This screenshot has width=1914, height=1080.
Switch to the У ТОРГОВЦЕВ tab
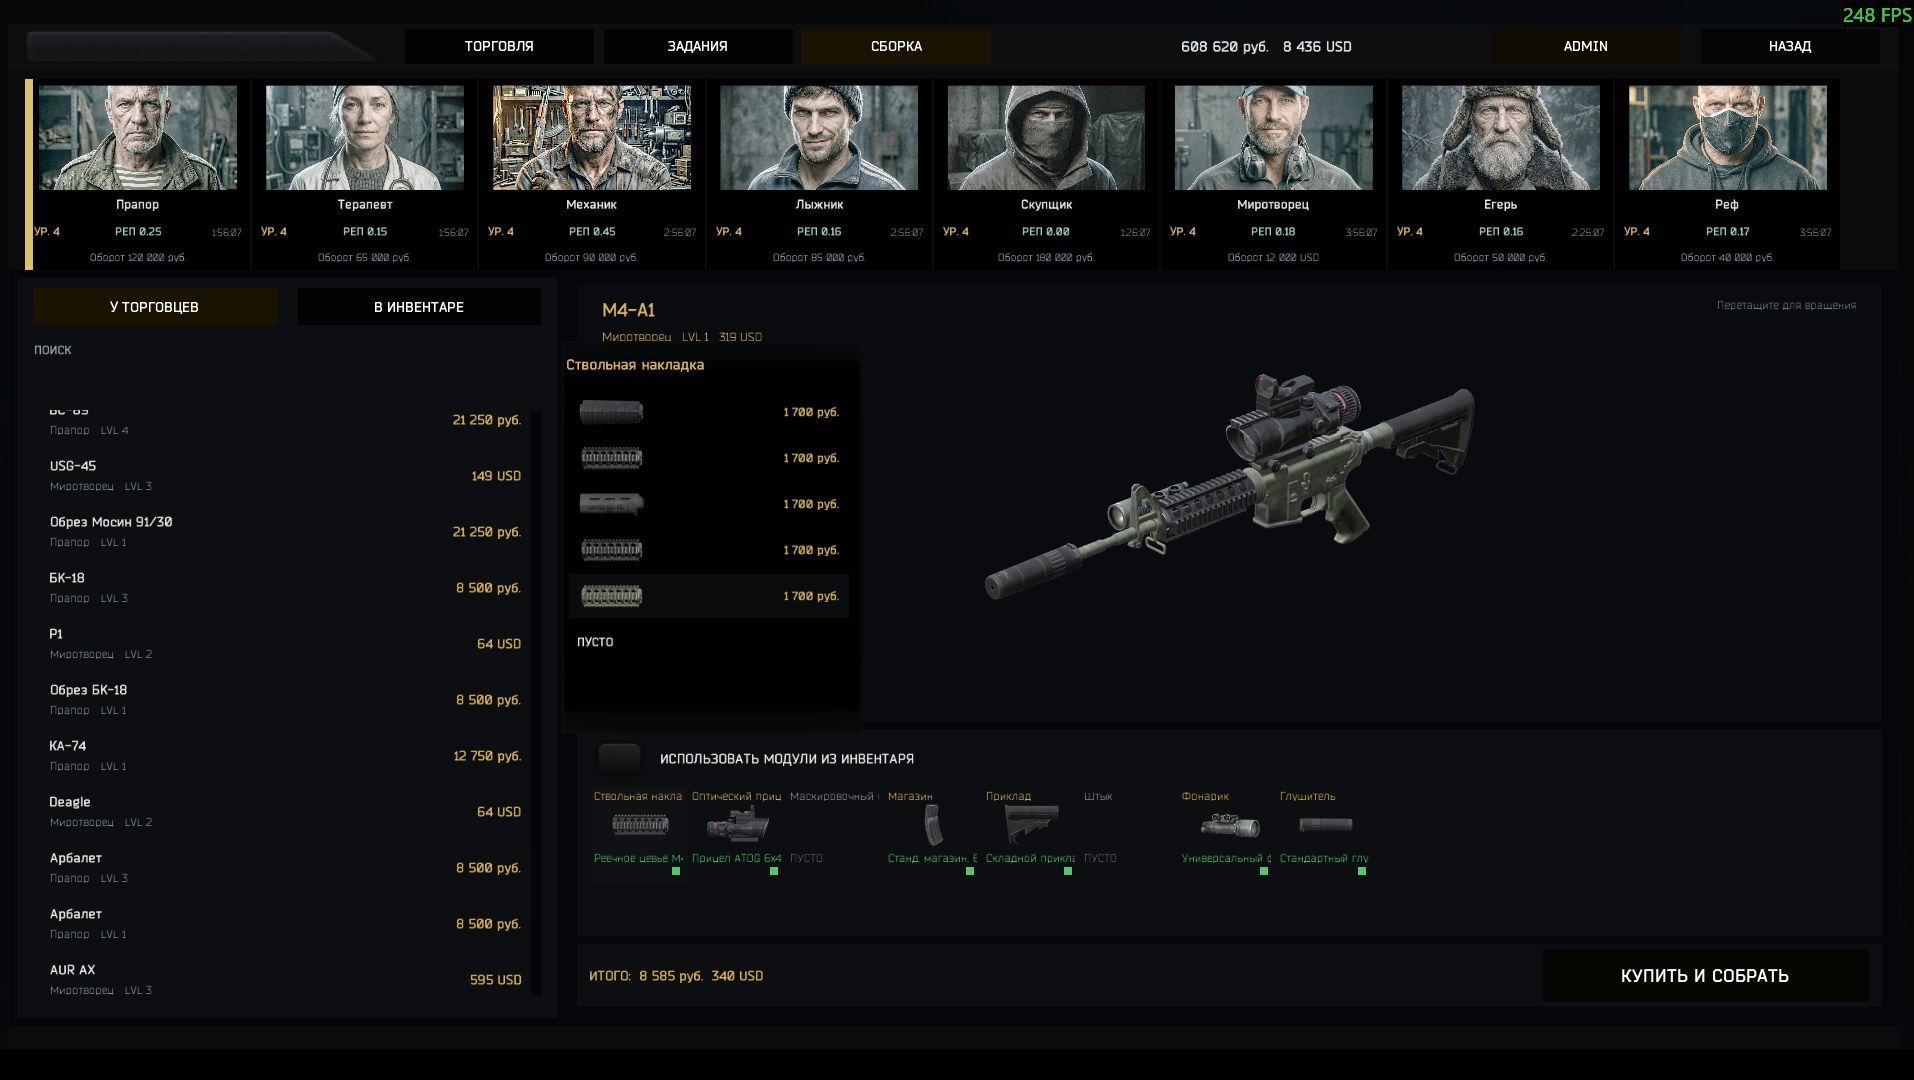pos(155,307)
